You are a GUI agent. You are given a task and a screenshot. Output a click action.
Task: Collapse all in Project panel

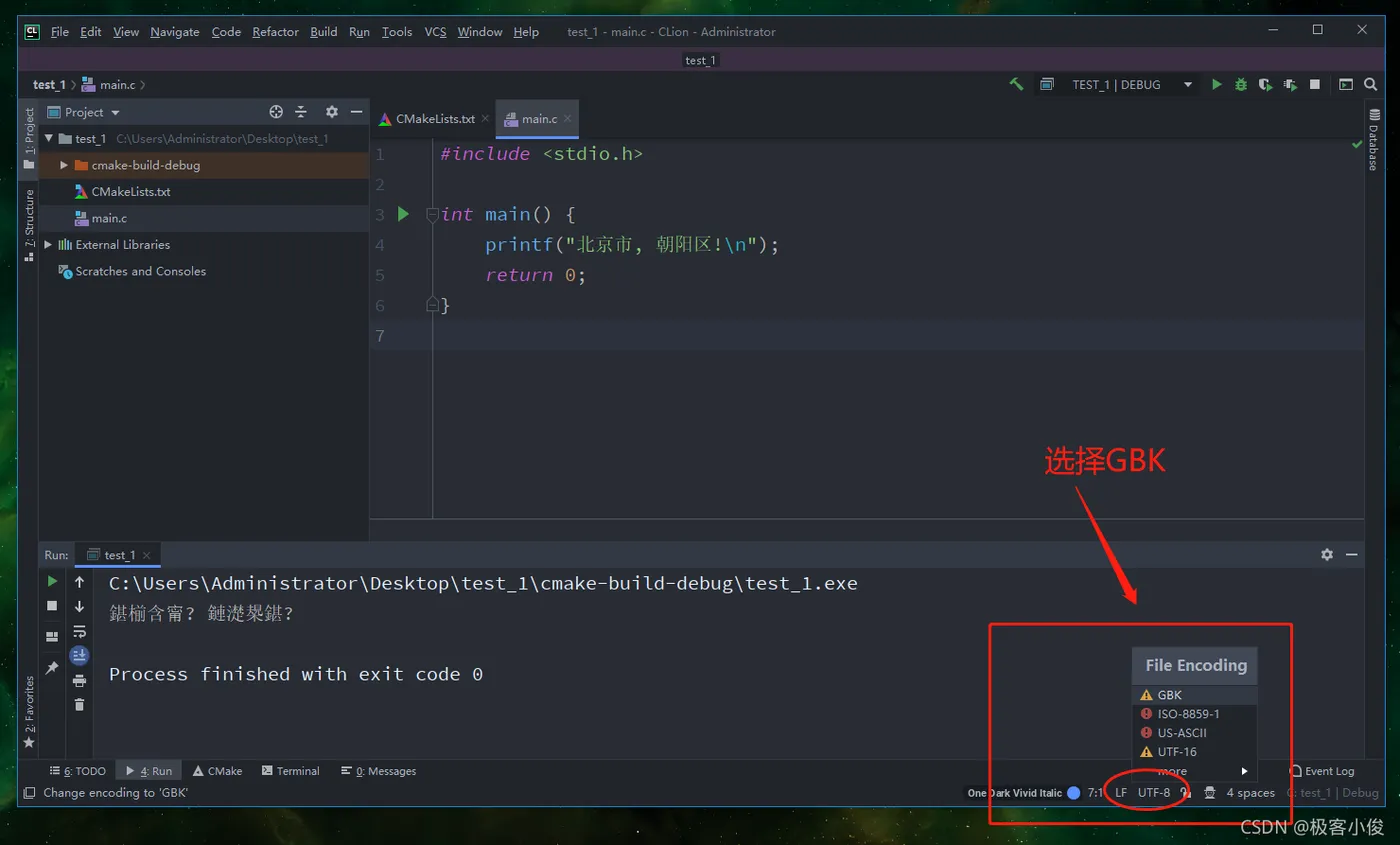click(301, 112)
